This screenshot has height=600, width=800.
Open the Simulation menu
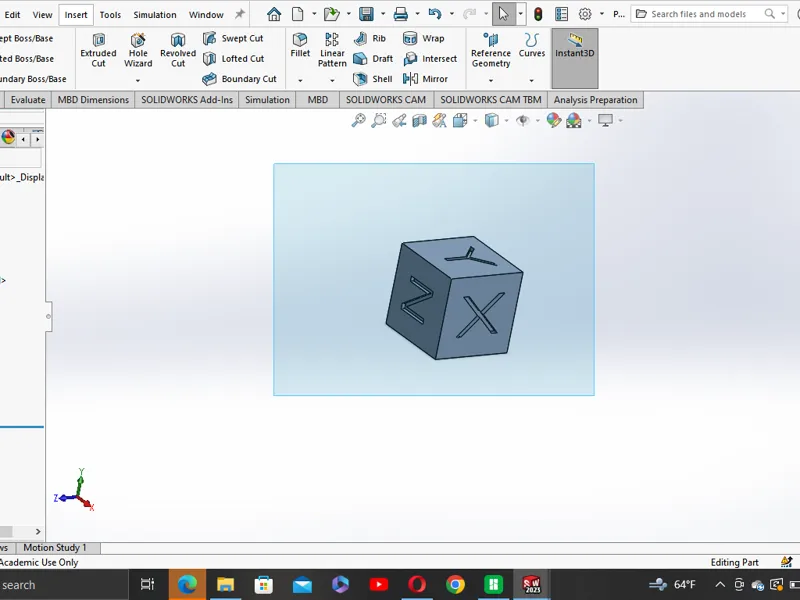[x=155, y=15]
